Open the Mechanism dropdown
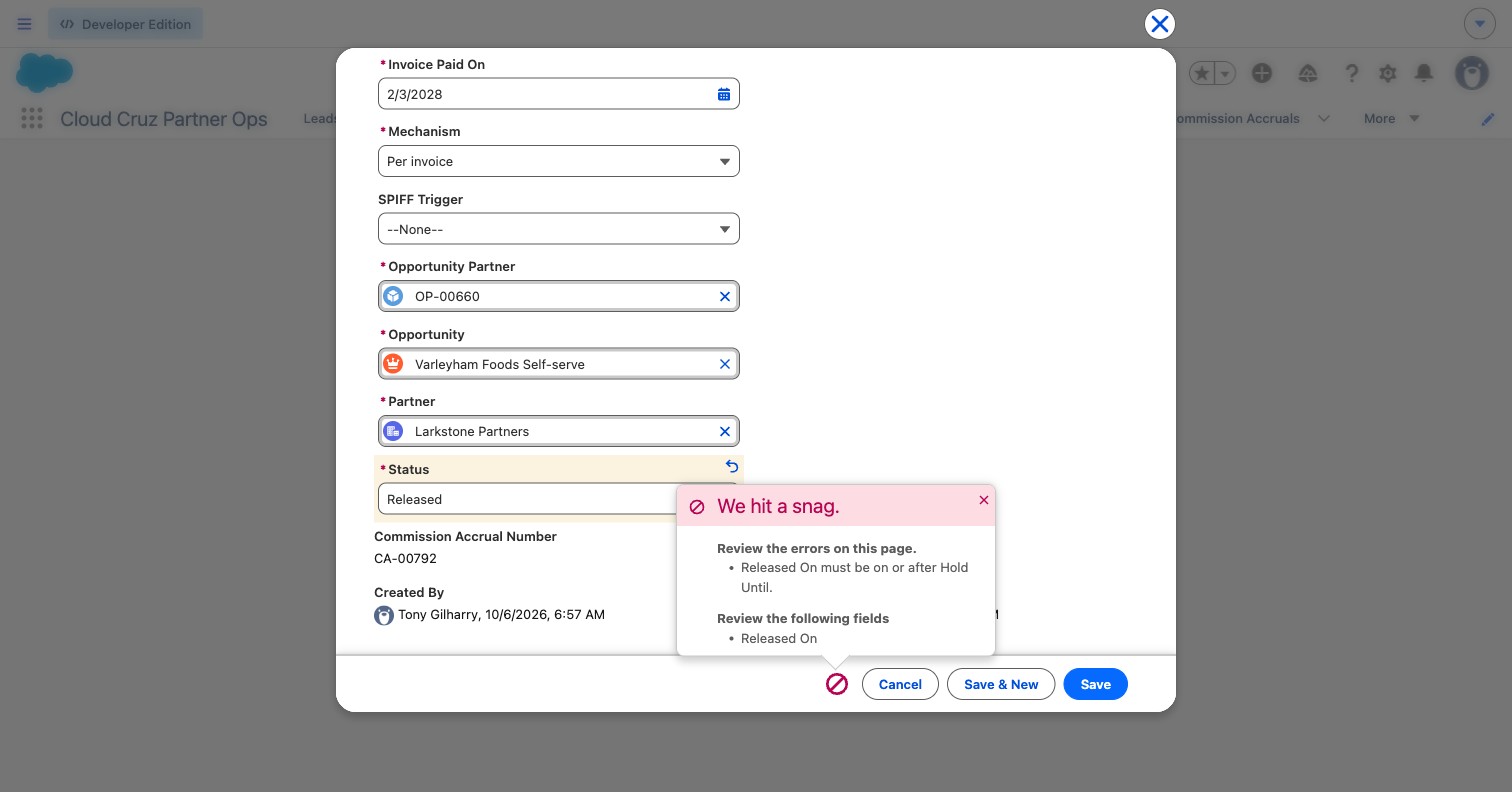This screenshot has height=792, width=1512. (x=559, y=161)
